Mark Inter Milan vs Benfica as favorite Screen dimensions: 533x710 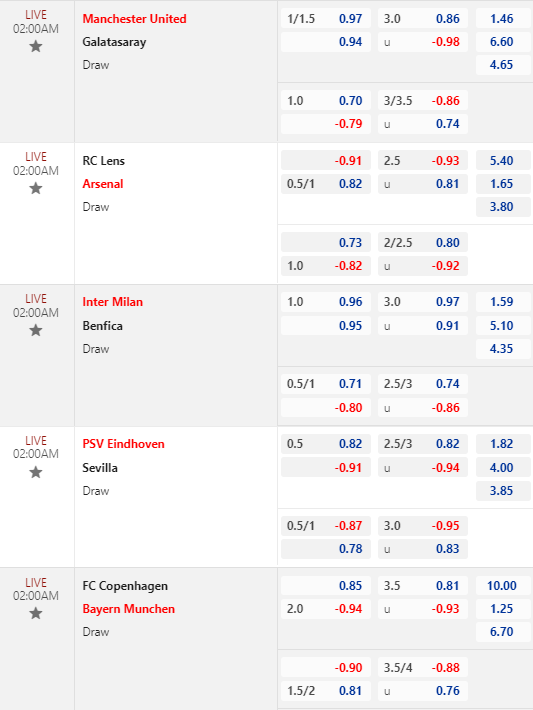[x=36, y=331]
